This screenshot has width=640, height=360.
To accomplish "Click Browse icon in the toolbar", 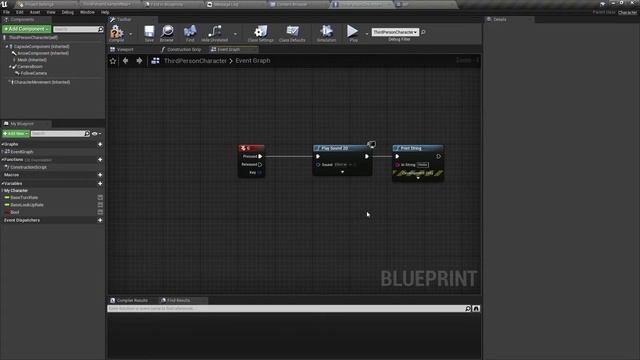I will (x=167, y=33).
